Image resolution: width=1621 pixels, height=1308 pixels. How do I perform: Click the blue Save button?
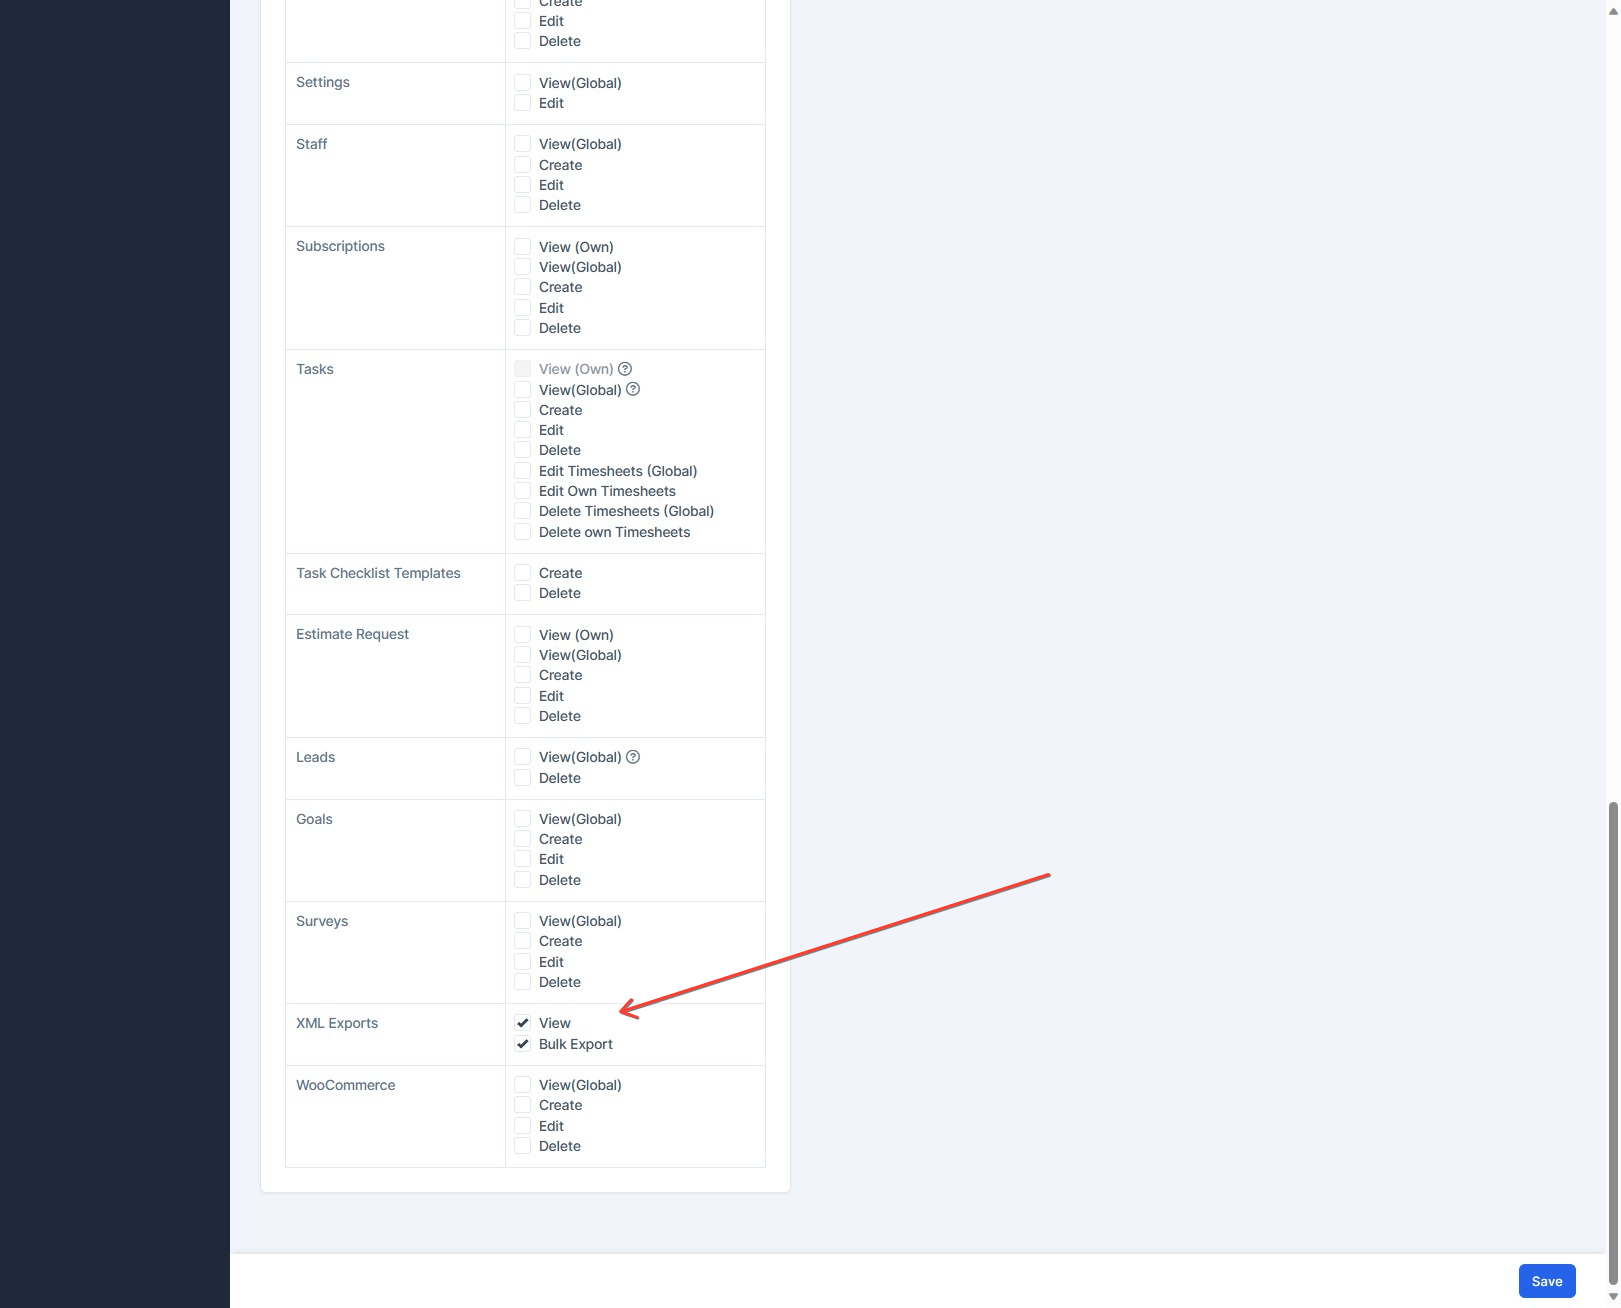pos(1547,1281)
